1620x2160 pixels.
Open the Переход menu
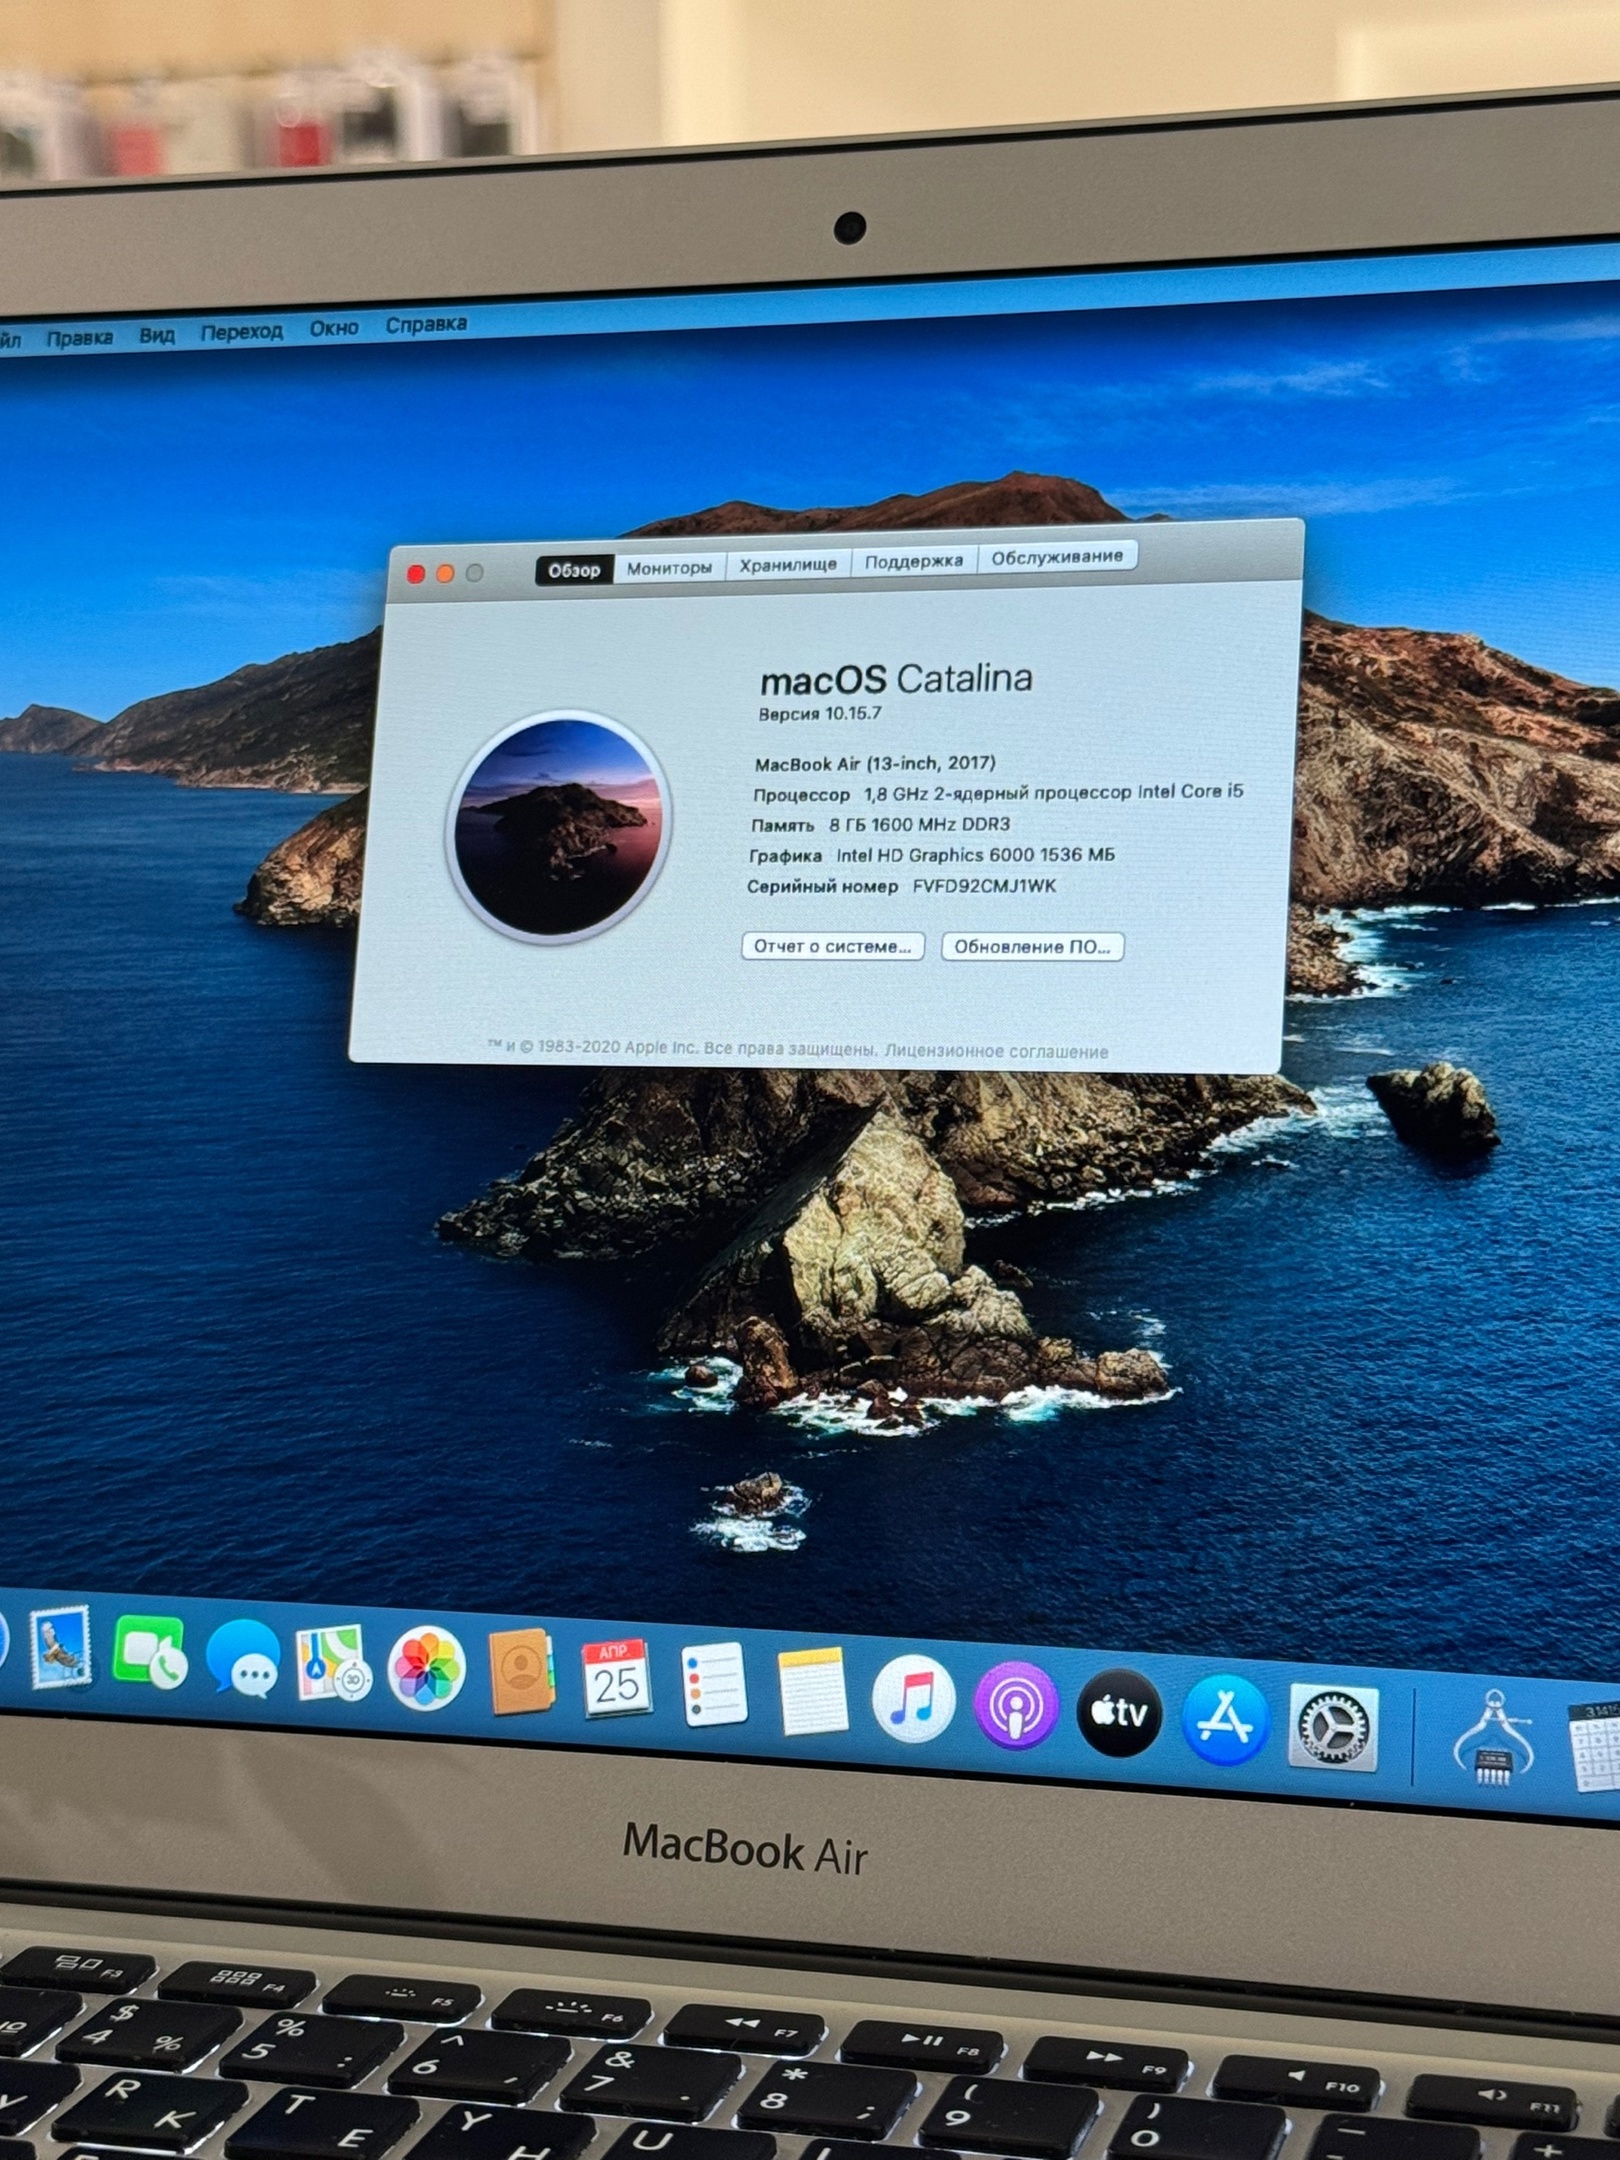pyautogui.click(x=242, y=331)
